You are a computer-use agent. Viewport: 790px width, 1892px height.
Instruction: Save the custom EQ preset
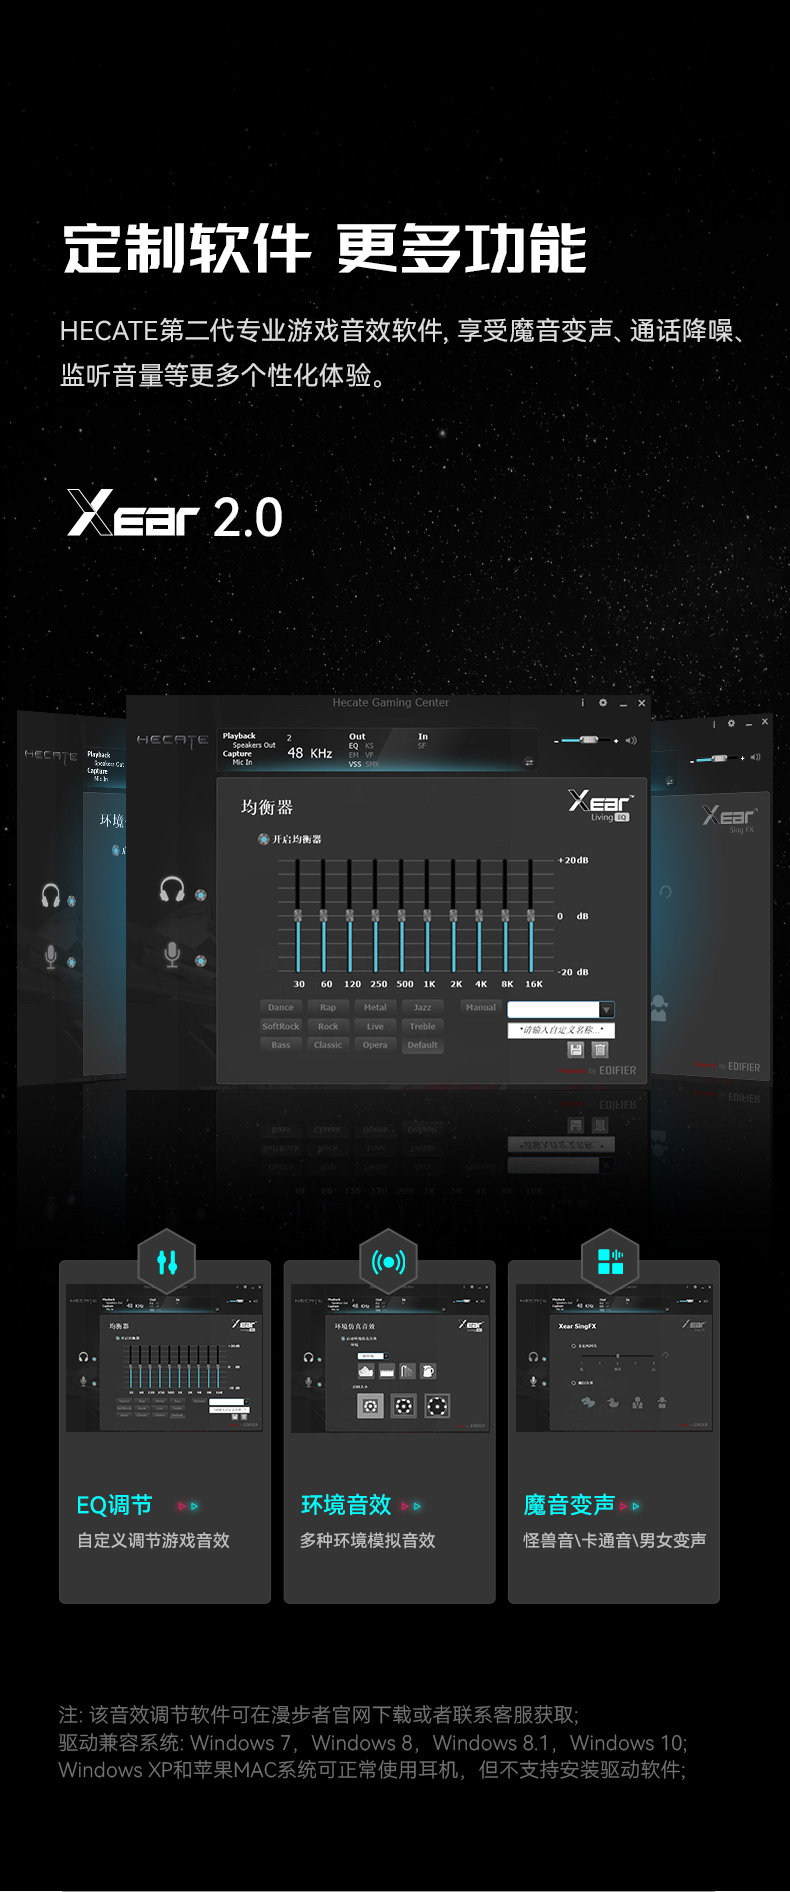pyautogui.click(x=576, y=1049)
